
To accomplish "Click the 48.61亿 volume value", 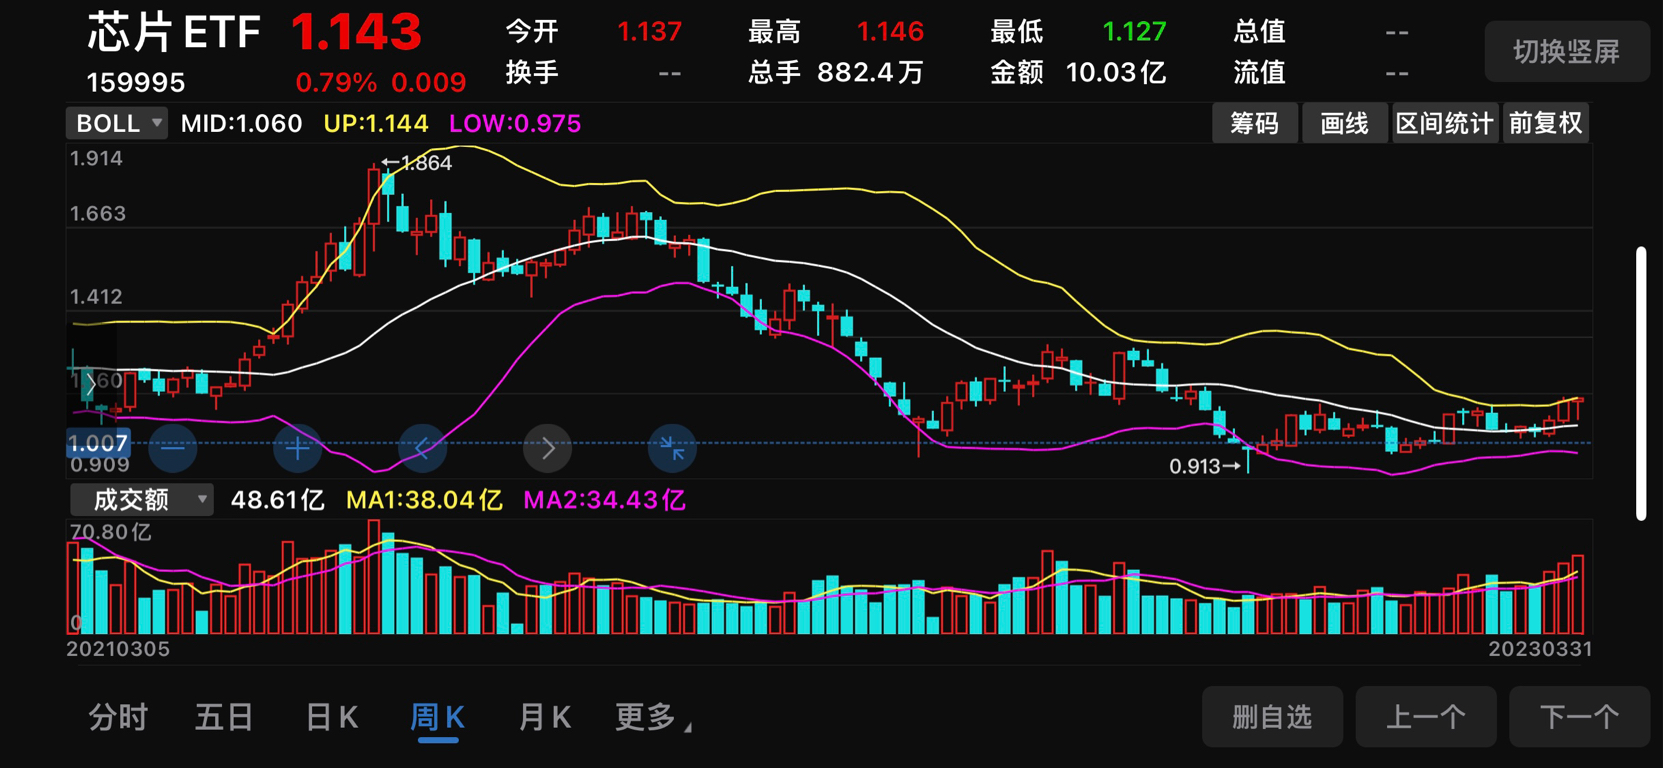I will (278, 500).
